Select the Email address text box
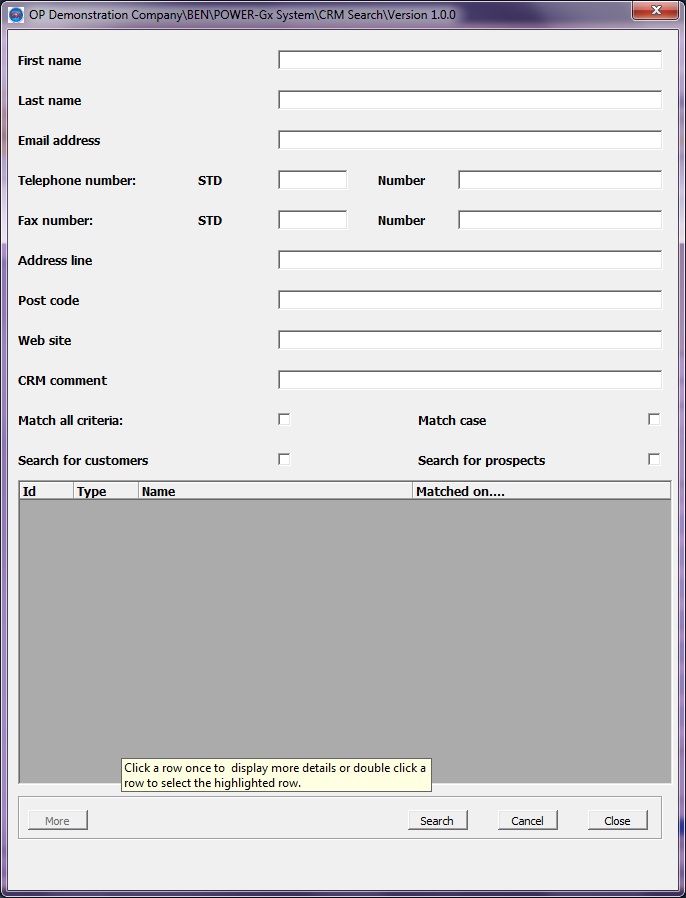This screenshot has height=898, width=686. pyautogui.click(x=469, y=140)
